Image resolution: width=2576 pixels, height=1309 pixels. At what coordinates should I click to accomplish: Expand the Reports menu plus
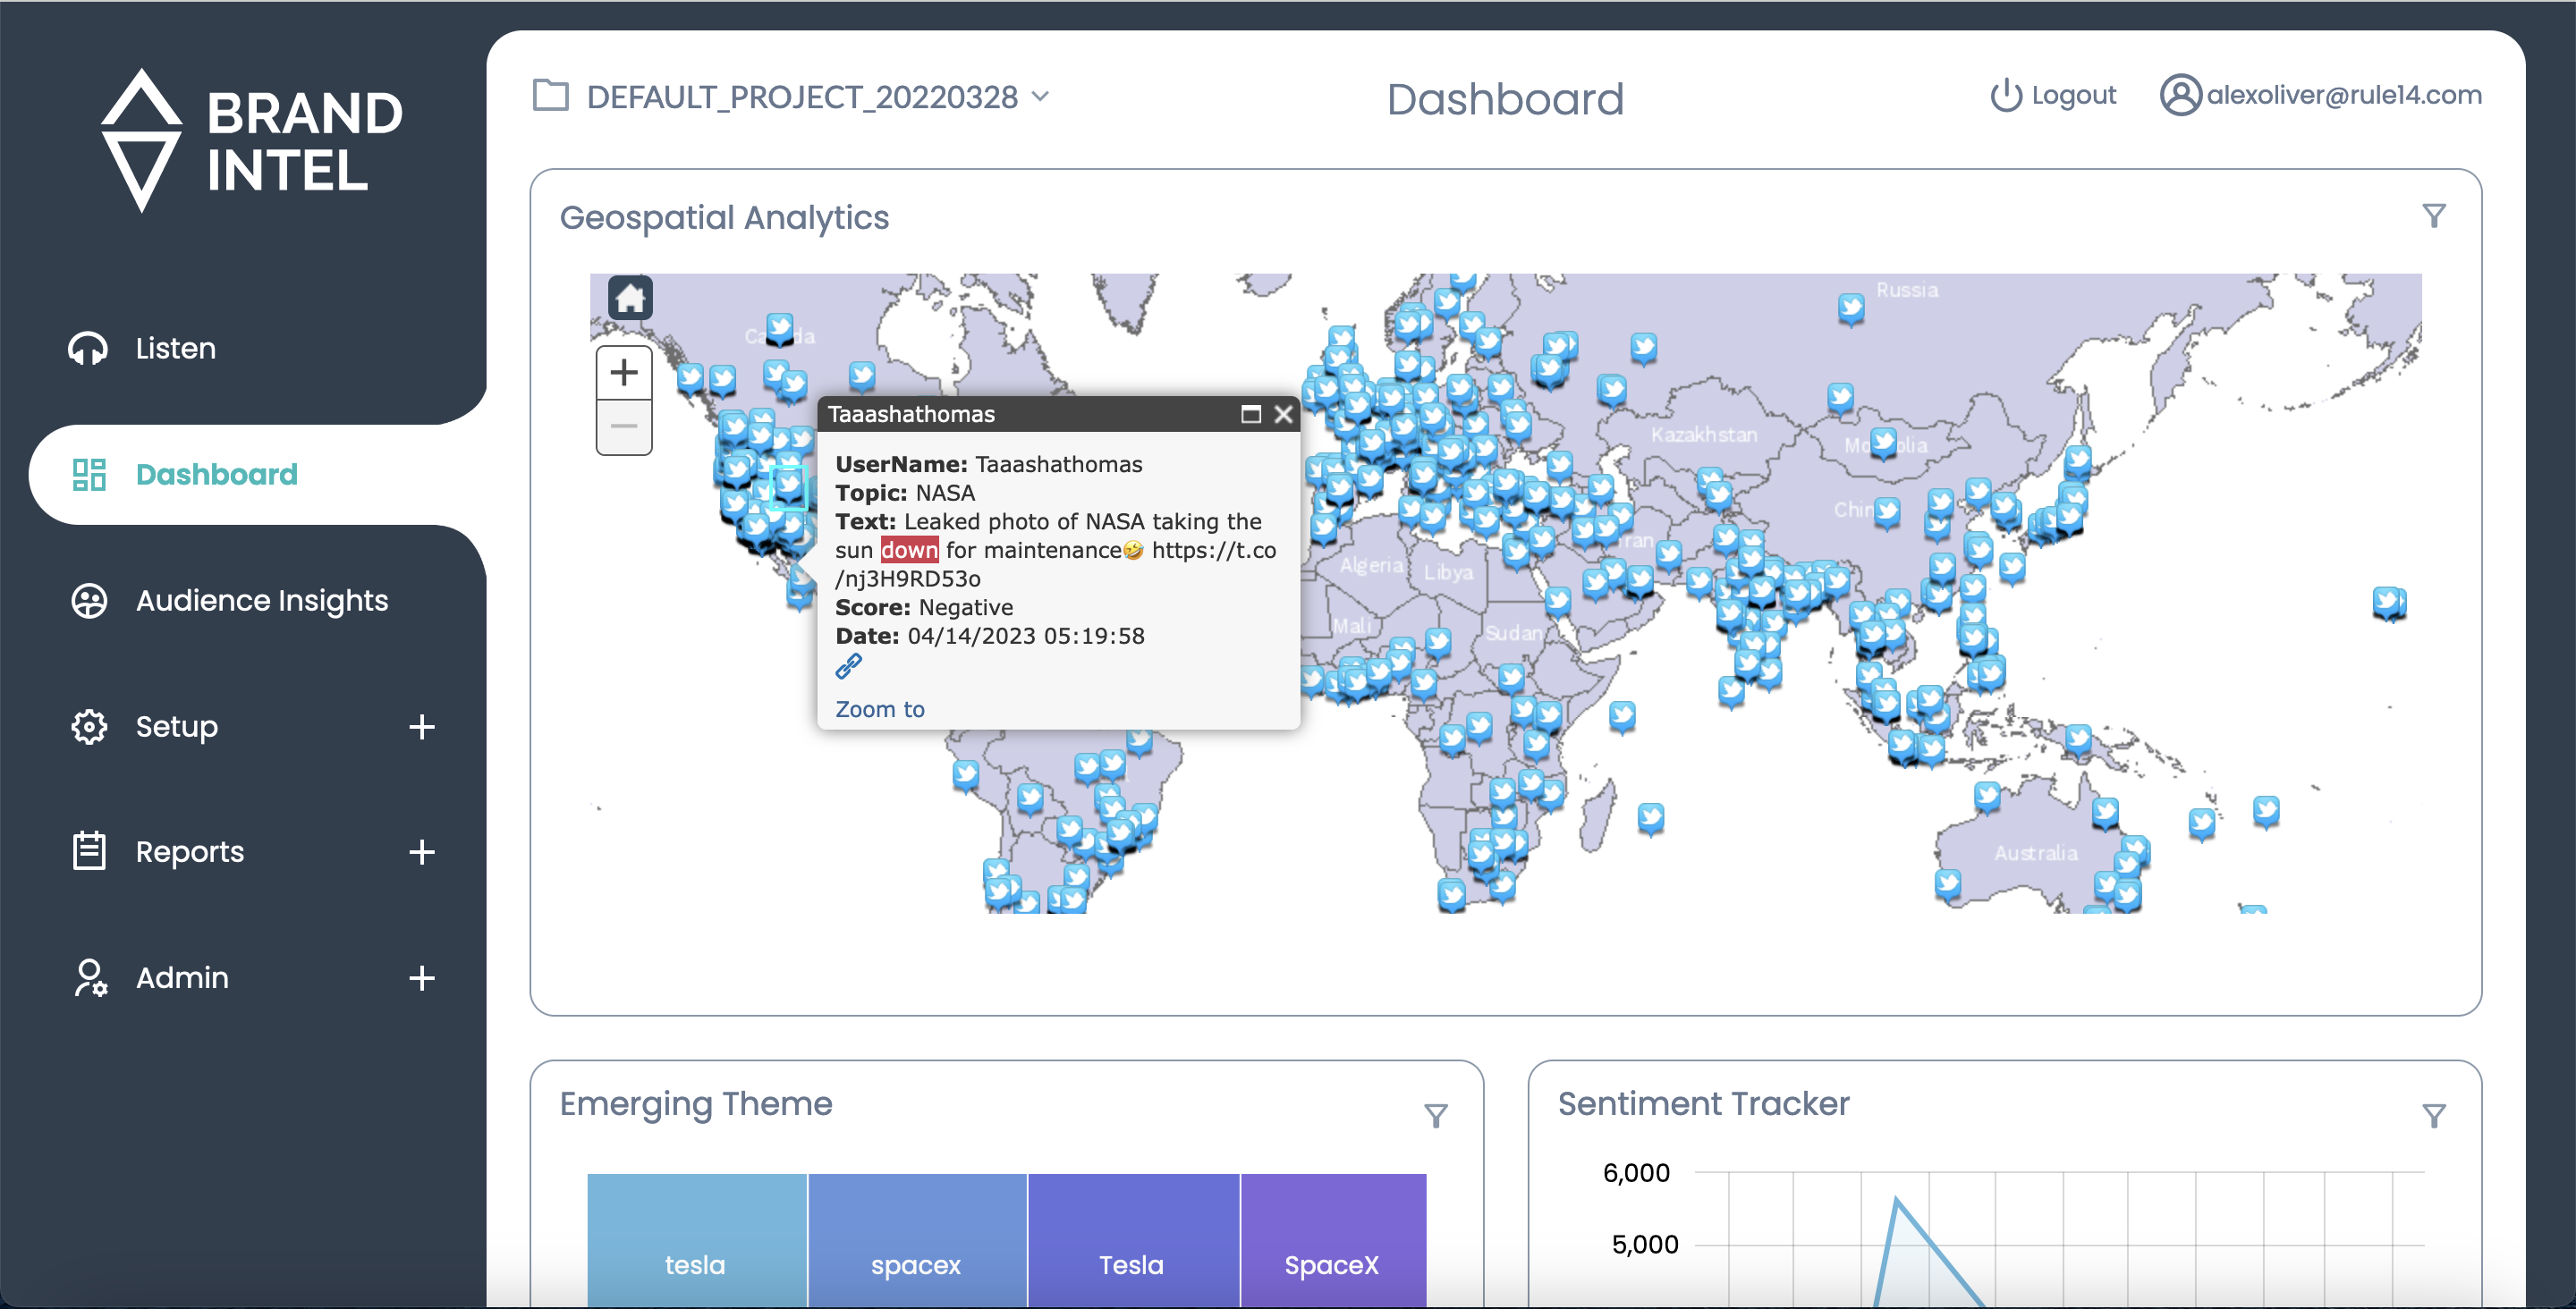tap(422, 851)
